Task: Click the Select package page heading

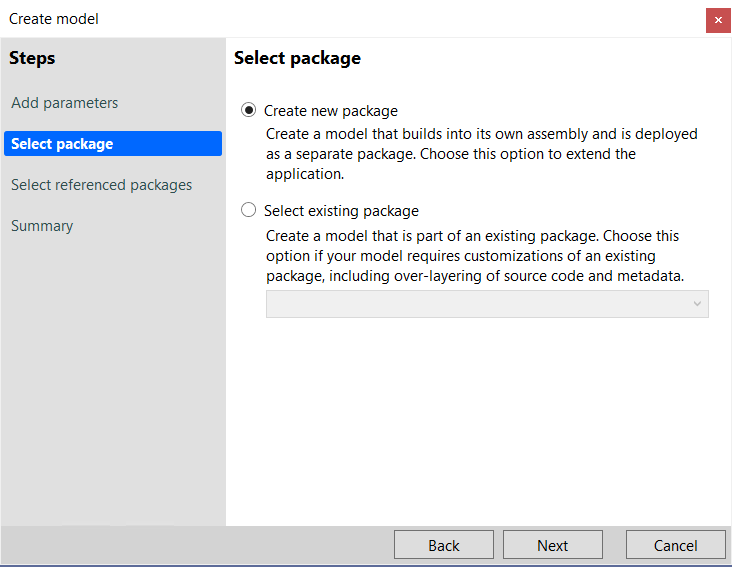Action: point(297,58)
